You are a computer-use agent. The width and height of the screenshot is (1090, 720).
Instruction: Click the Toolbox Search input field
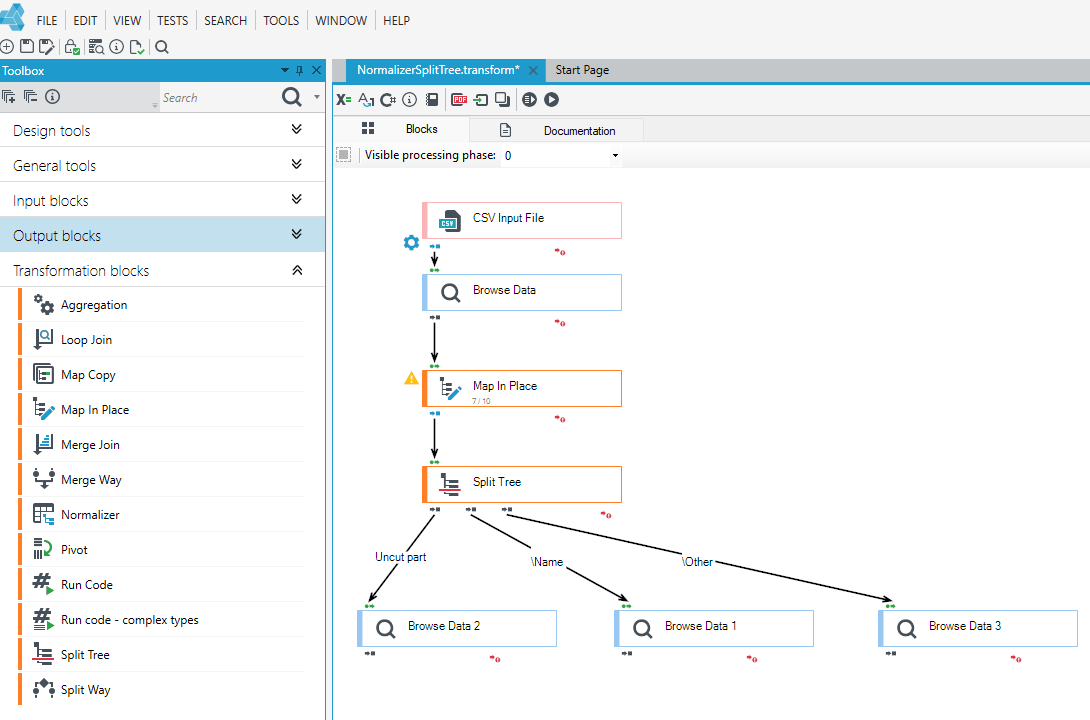[x=220, y=97]
